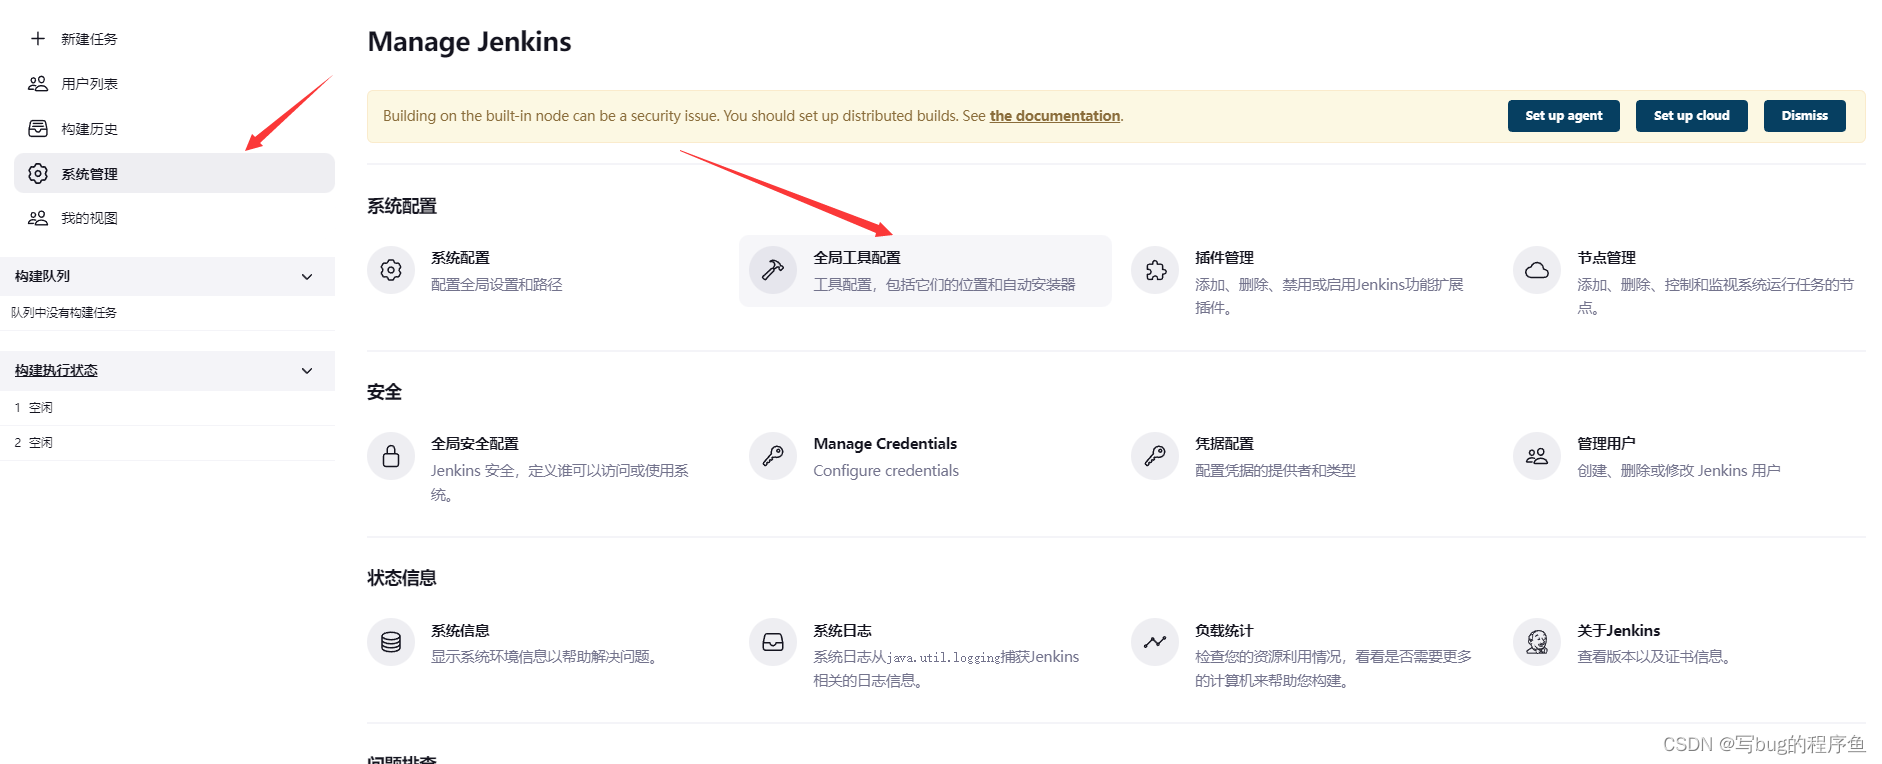The width and height of the screenshot is (1882, 764).
Task: Click the key icon of 凭据配置
Action: (1155, 456)
